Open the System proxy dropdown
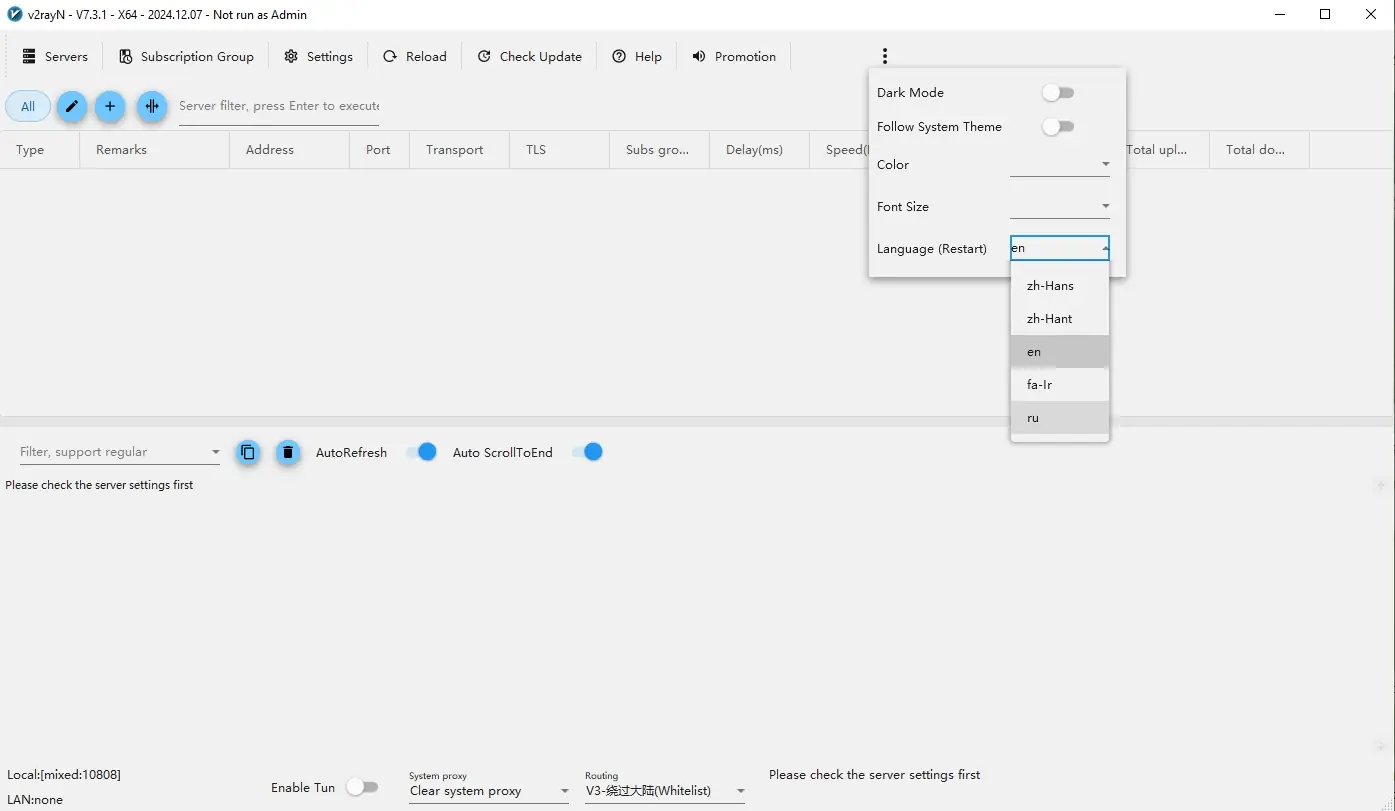1395x811 pixels. (x=489, y=791)
